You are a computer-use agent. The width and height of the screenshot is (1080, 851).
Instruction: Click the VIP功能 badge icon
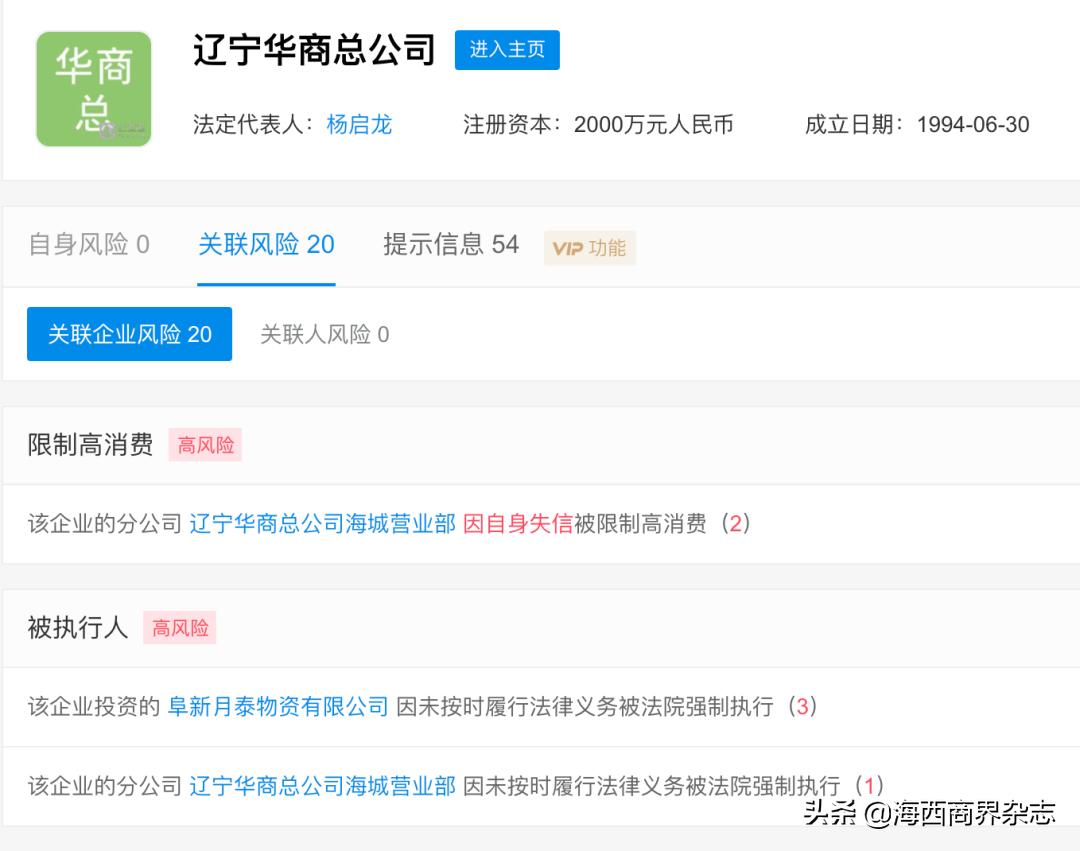click(x=590, y=247)
